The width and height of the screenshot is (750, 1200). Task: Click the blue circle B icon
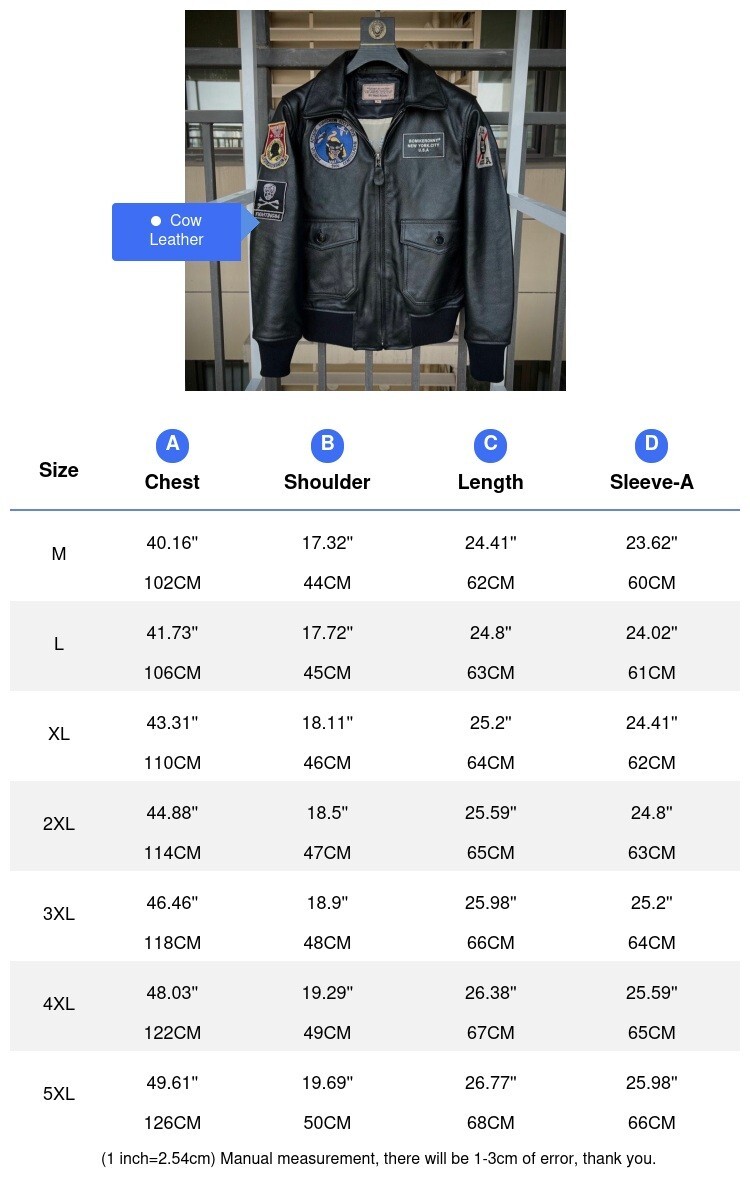point(327,444)
